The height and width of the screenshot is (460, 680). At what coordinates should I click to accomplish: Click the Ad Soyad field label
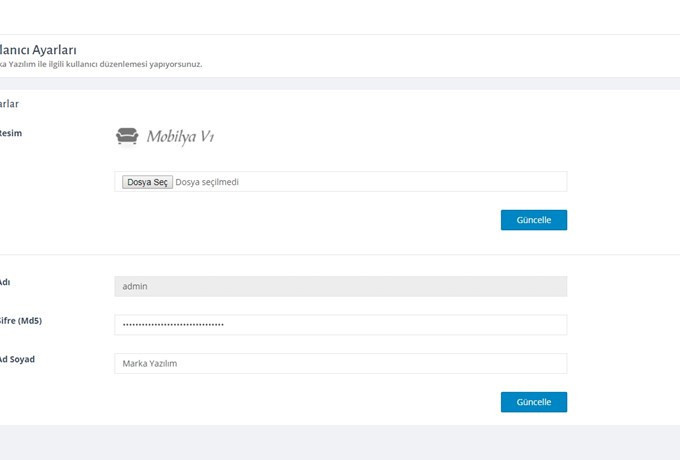pyautogui.click(x=17, y=359)
